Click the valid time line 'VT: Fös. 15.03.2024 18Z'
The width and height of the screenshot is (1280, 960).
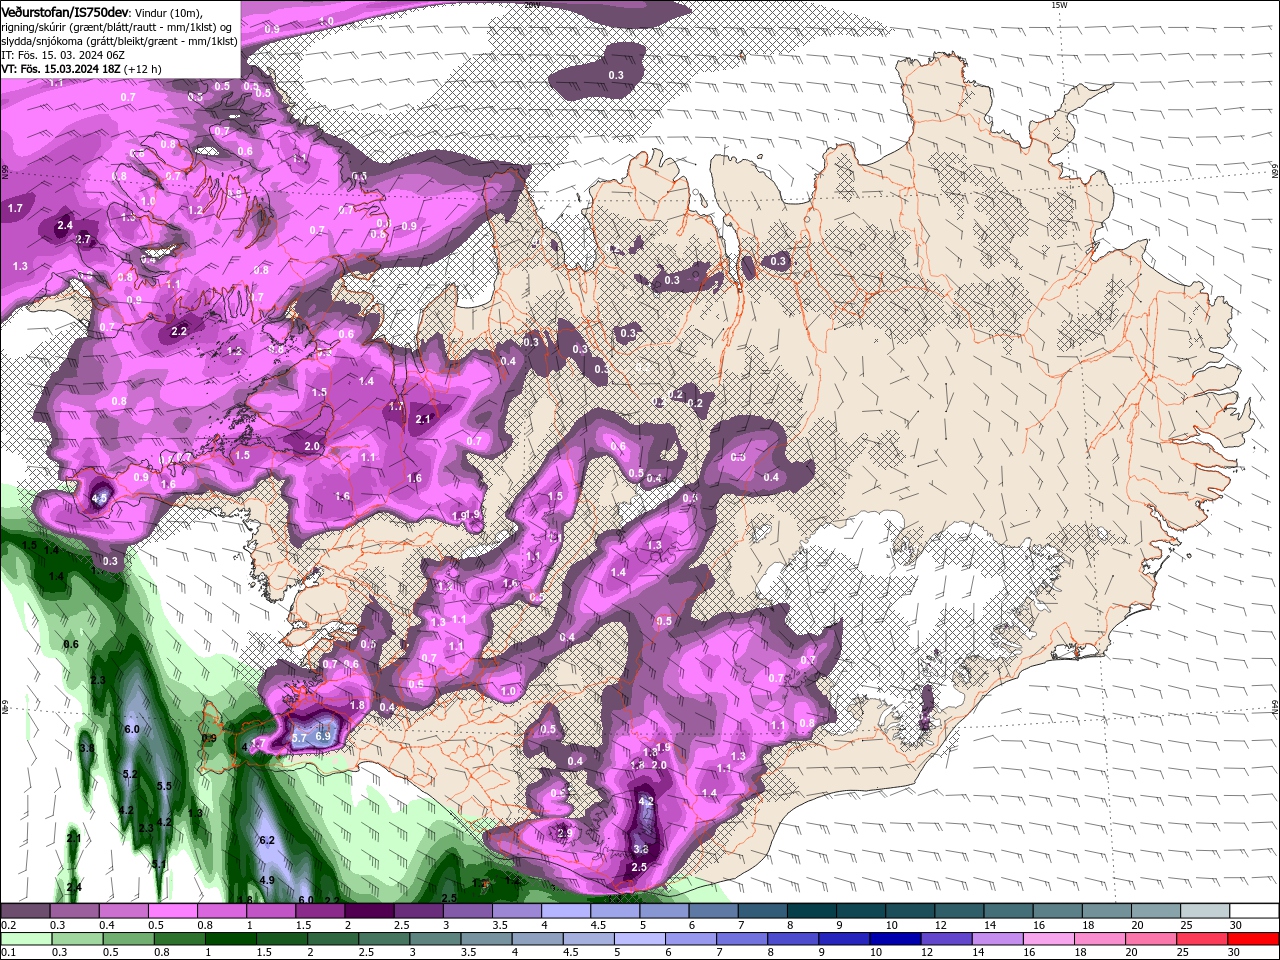(61, 69)
